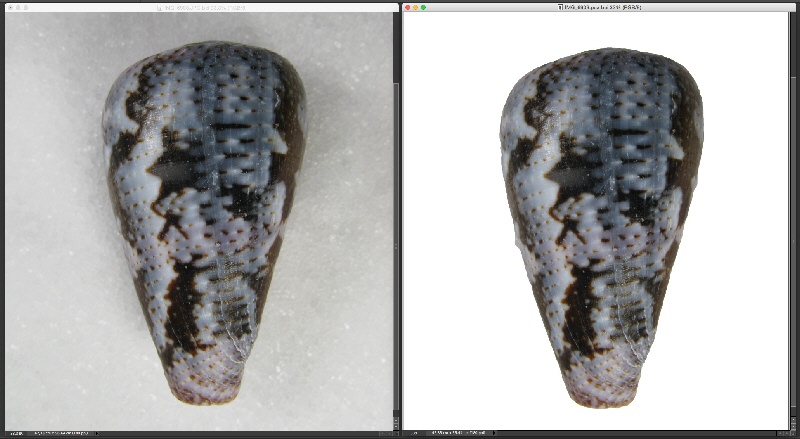Screen dimensions: 800x439
Task: Click the vertical scrollbar of right window
Action: point(795,220)
